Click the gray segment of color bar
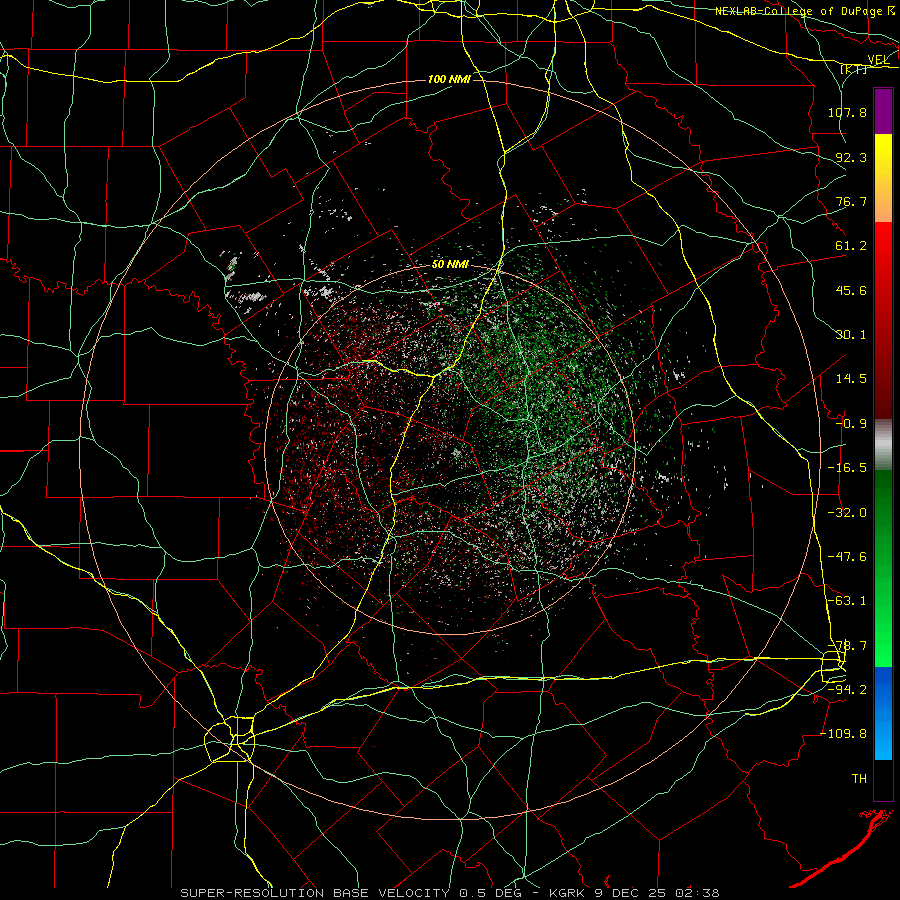The height and width of the screenshot is (900, 900). point(883,444)
